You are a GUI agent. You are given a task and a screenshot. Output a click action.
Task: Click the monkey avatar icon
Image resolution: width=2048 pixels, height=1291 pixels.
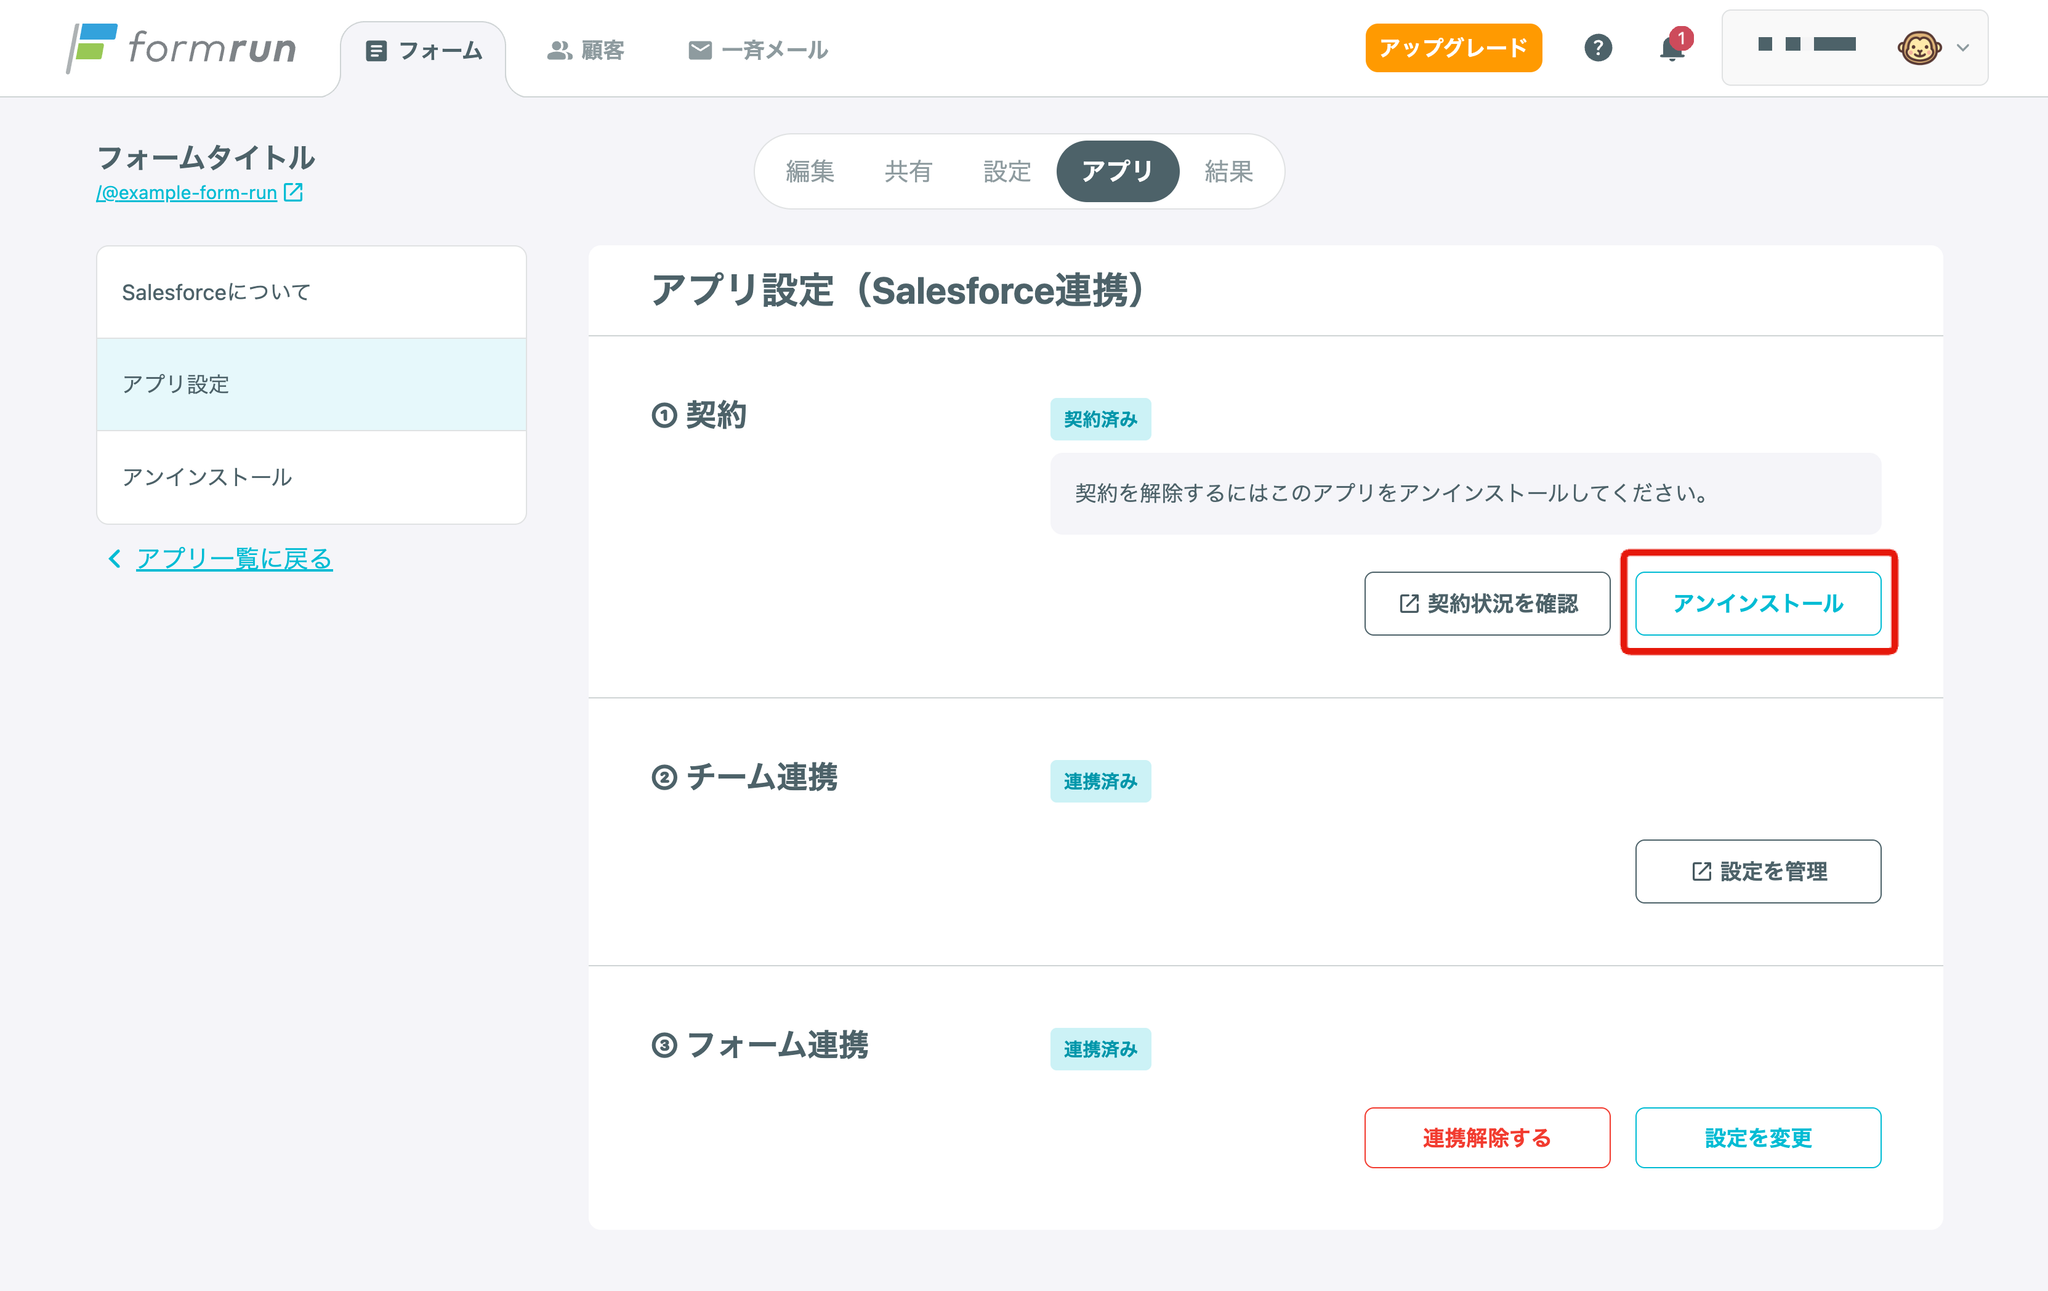[x=1919, y=47]
